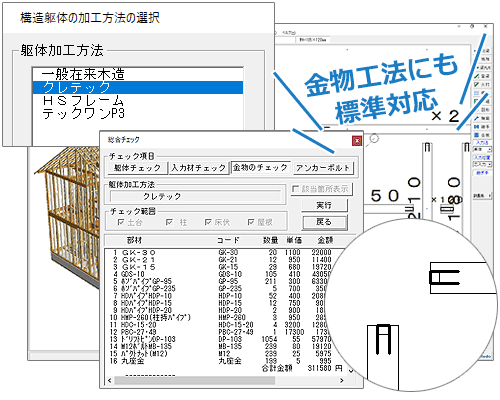Open the ヘルプ menu in the CAD window
500x400 pixels.
[289, 33]
